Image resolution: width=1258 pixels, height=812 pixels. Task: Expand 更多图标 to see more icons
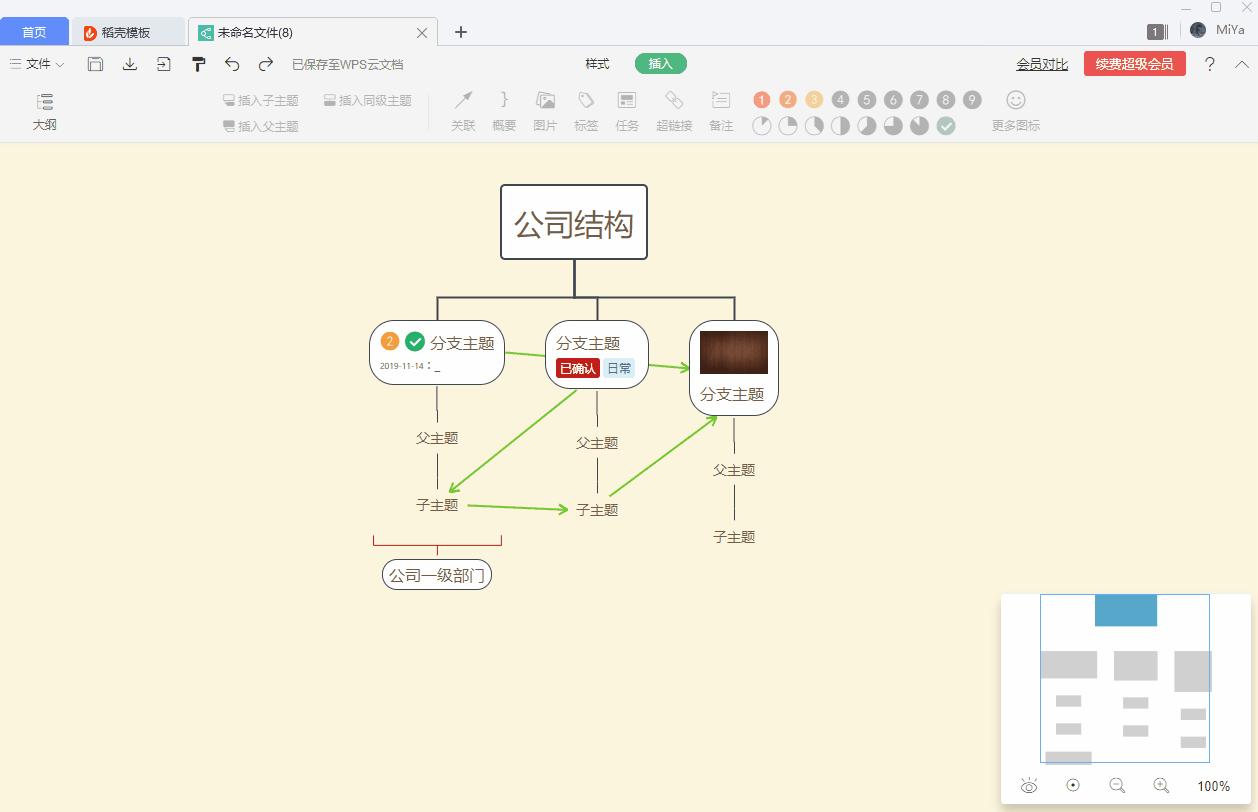coord(1014,112)
